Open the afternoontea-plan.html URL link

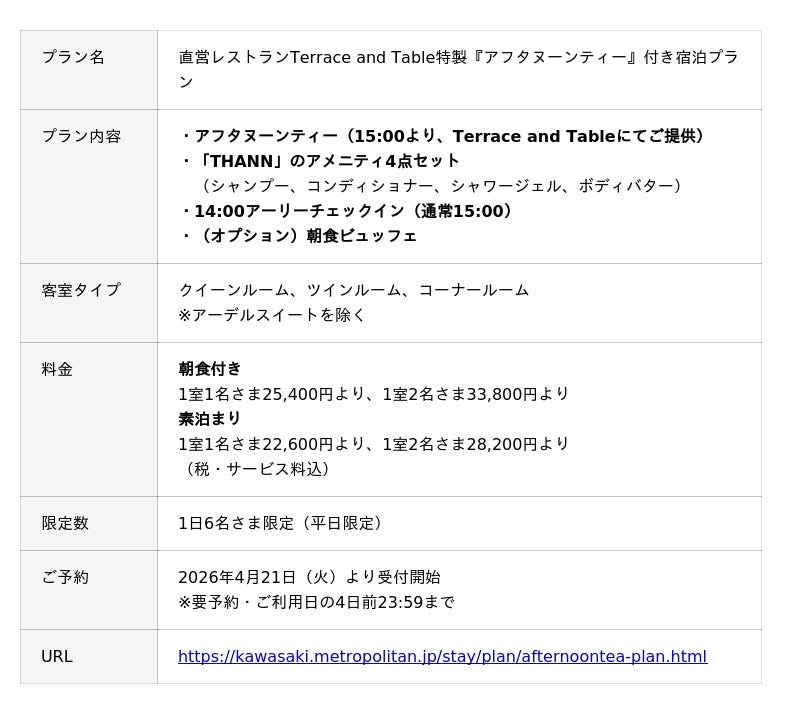tap(442, 657)
